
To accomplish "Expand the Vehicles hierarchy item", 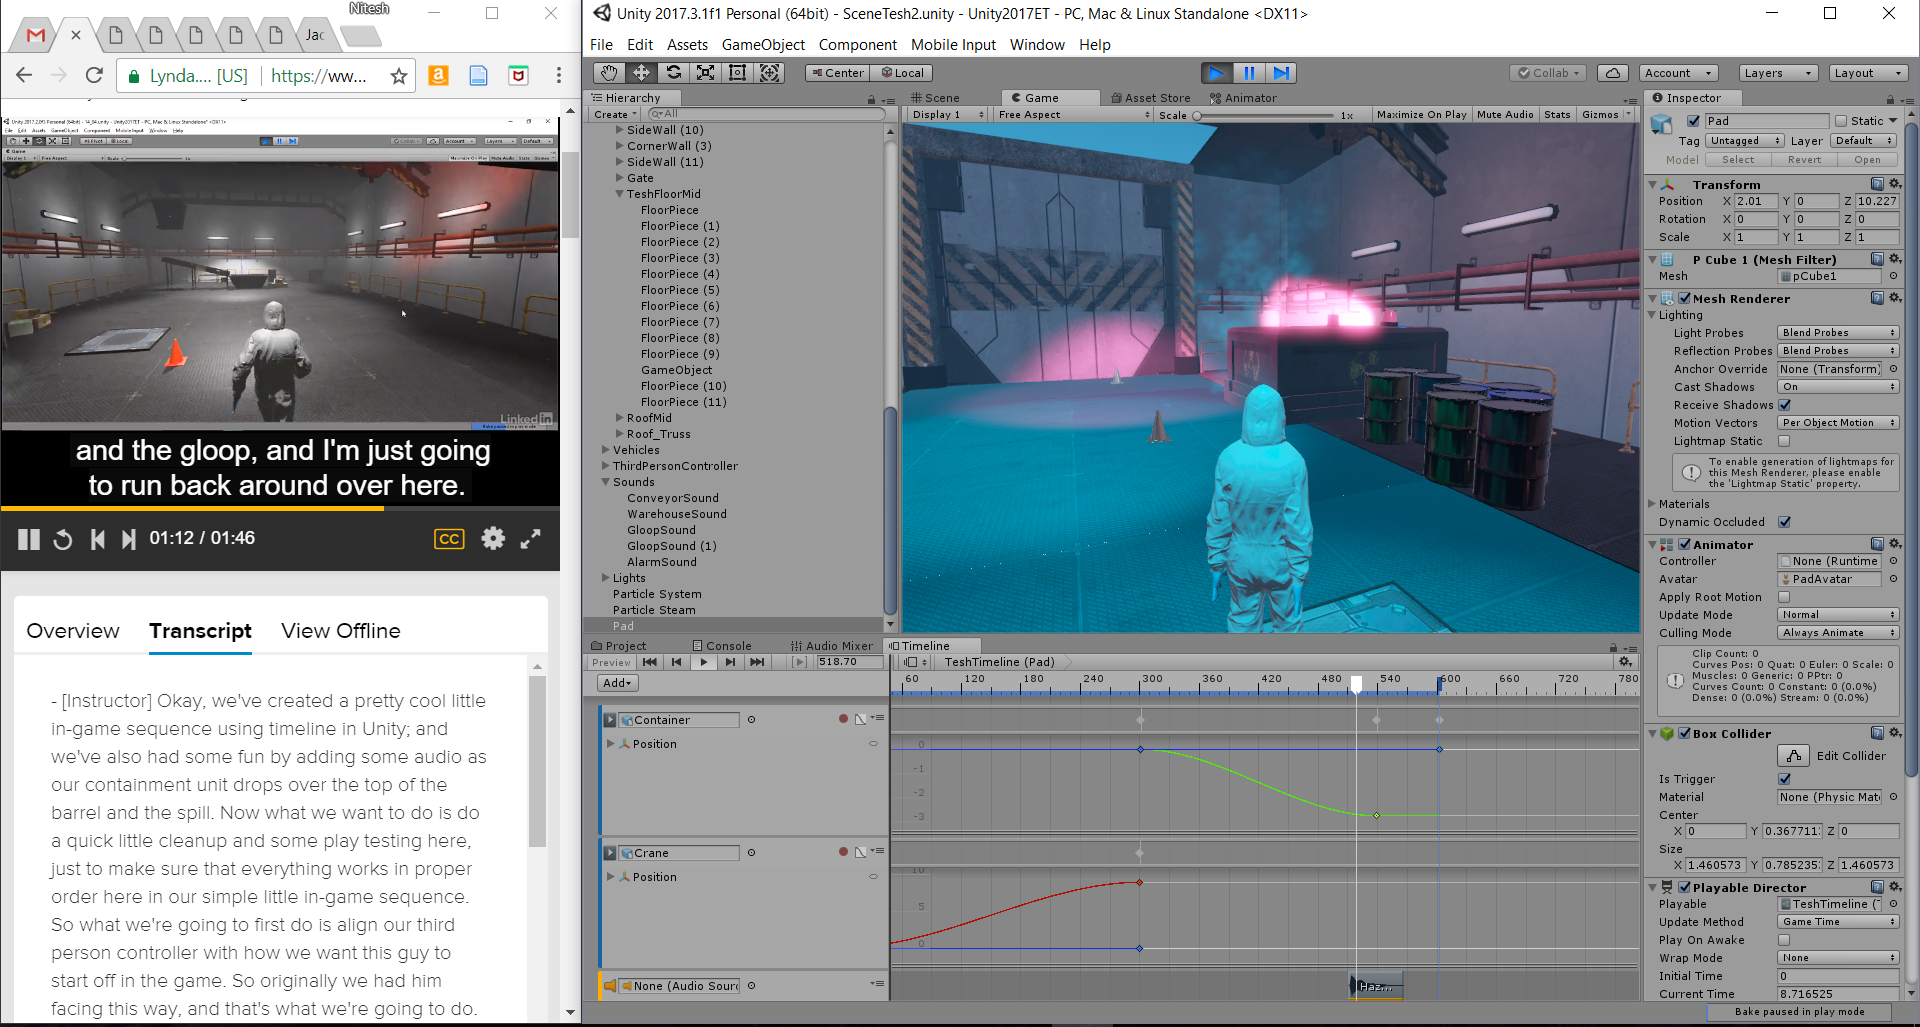I will click(x=606, y=450).
